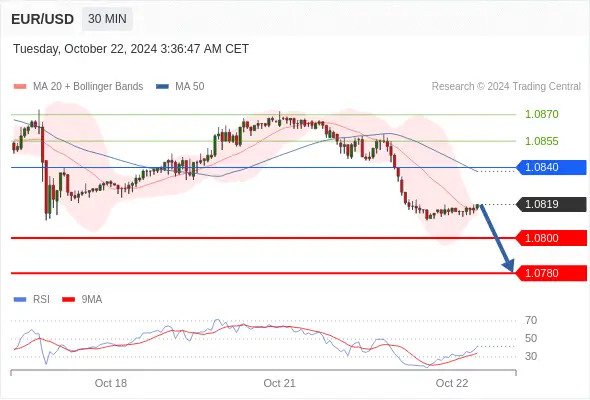Click the RSI 70 axis label

tap(531, 320)
